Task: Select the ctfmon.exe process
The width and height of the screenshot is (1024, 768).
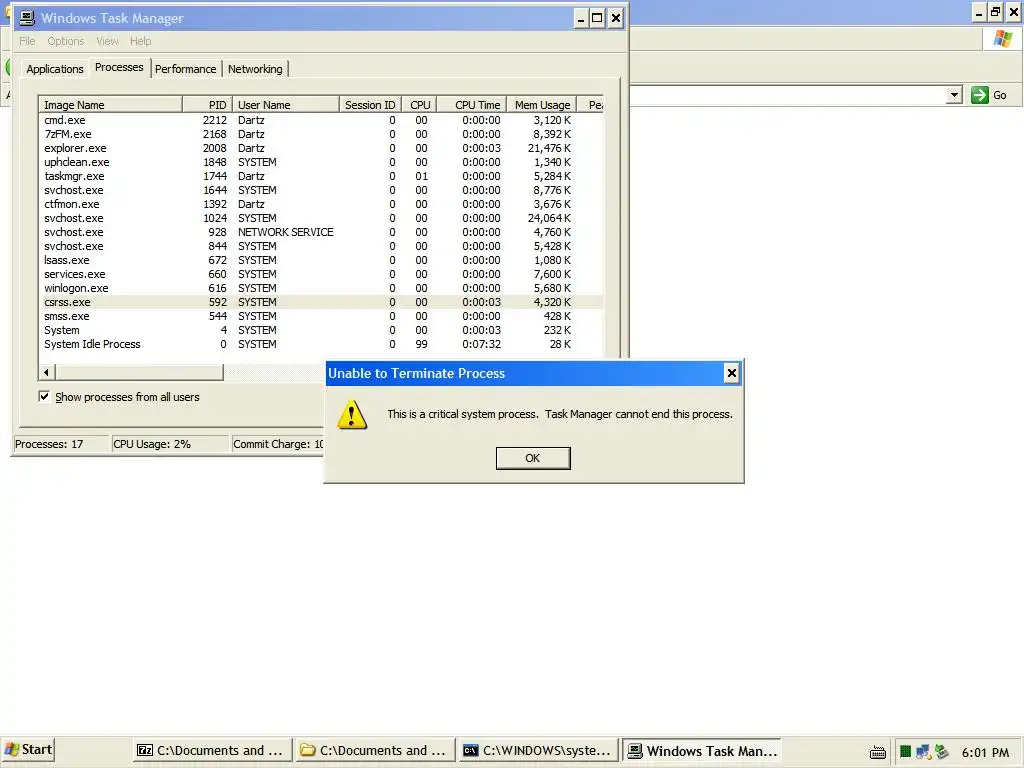Action: [x=321, y=204]
